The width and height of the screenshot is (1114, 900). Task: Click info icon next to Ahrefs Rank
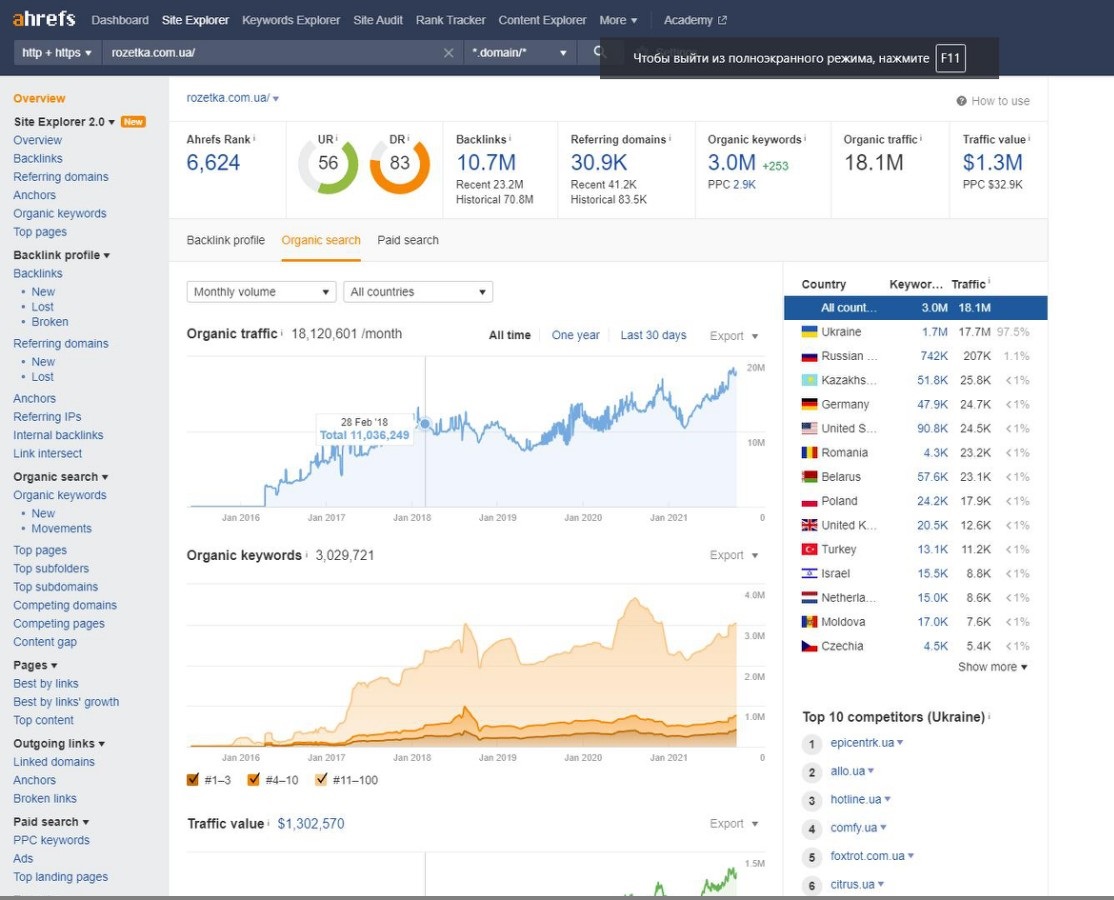point(254,139)
